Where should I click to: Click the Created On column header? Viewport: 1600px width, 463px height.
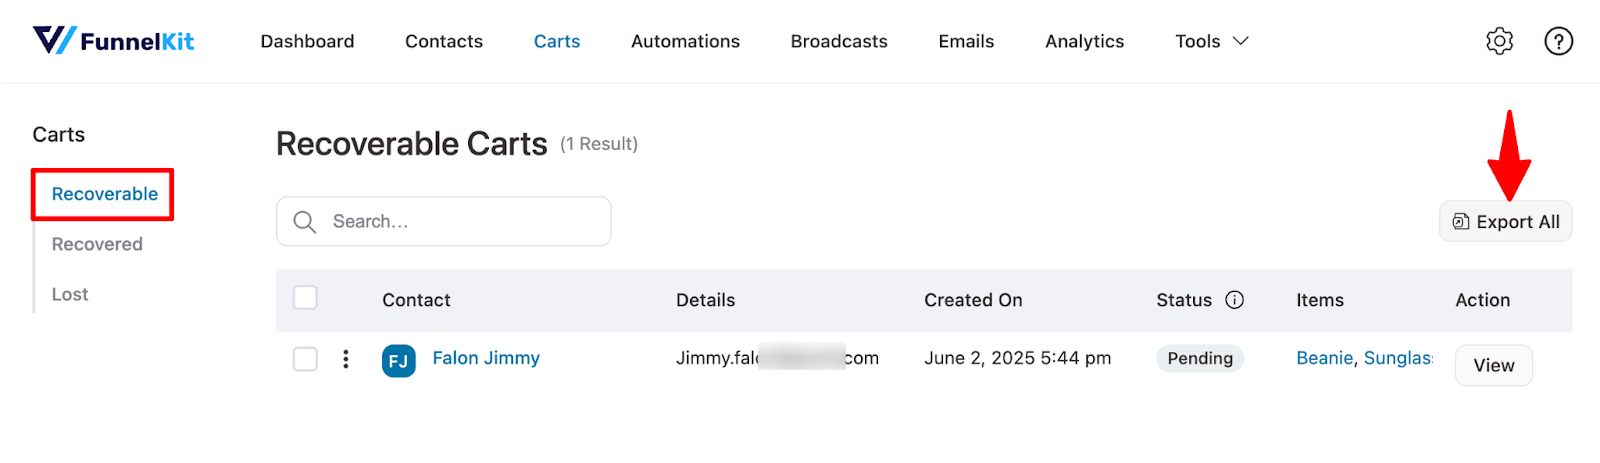[973, 300]
